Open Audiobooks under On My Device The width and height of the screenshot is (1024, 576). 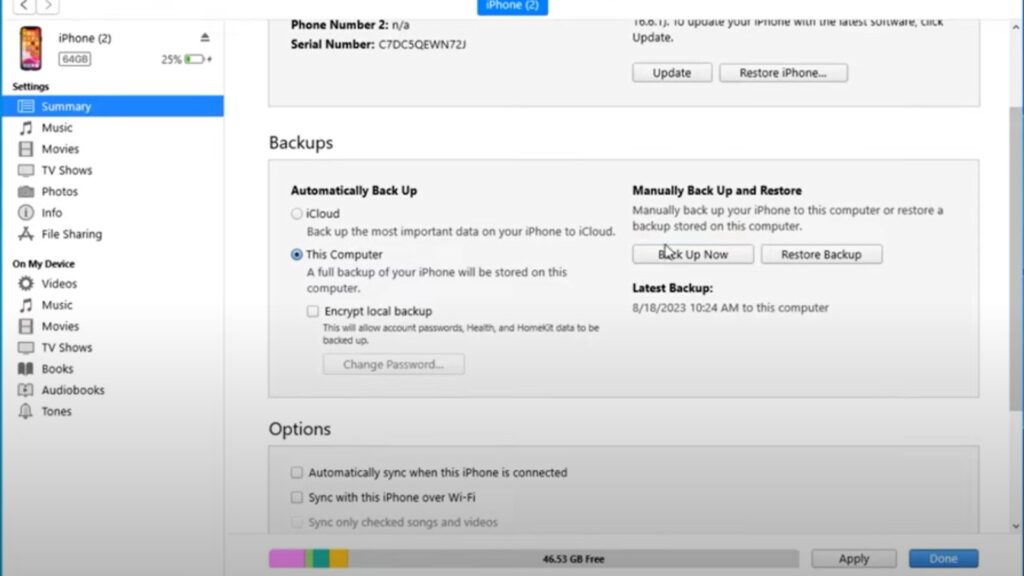[x=72, y=390]
